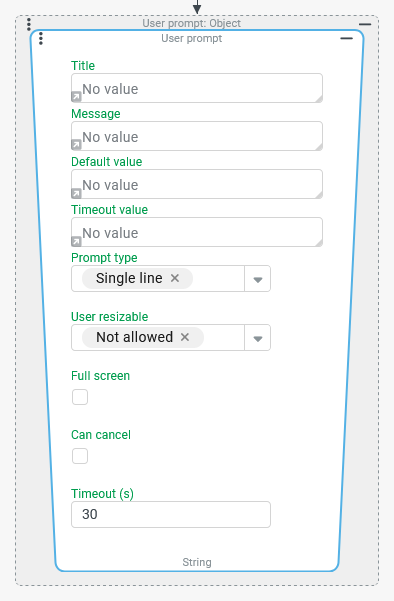This screenshot has height=601, width=394.
Task: Enable the Full screen checkbox
Action: [x=80, y=397]
